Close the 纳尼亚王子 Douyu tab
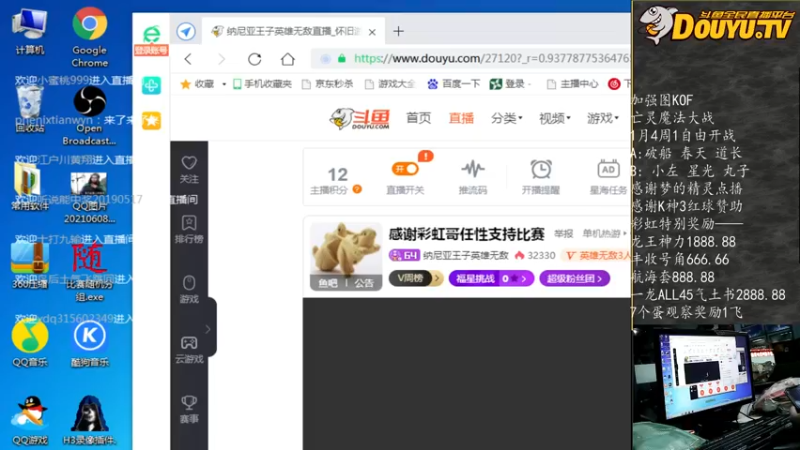The width and height of the screenshot is (800, 450). [x=372, y=32]
